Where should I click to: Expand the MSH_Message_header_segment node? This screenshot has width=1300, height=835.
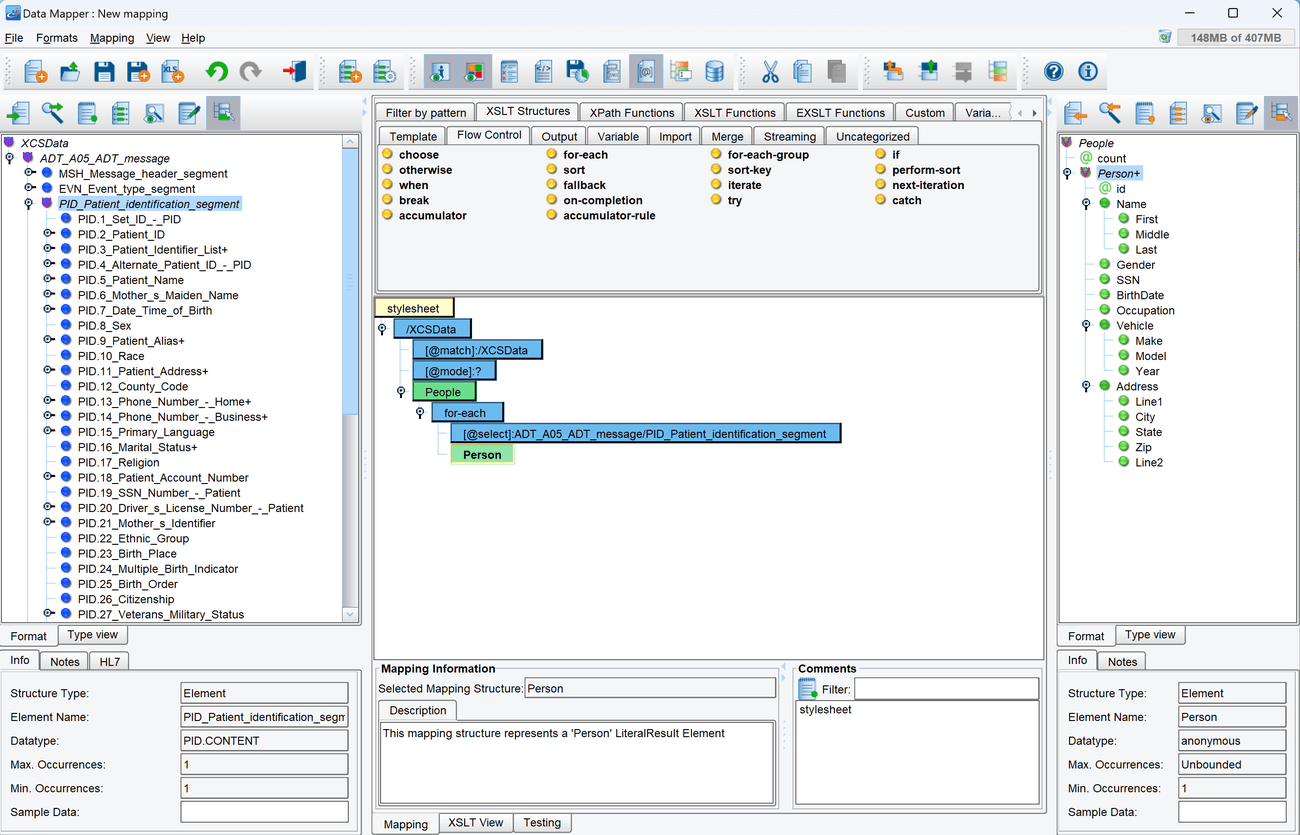point(30,173)
